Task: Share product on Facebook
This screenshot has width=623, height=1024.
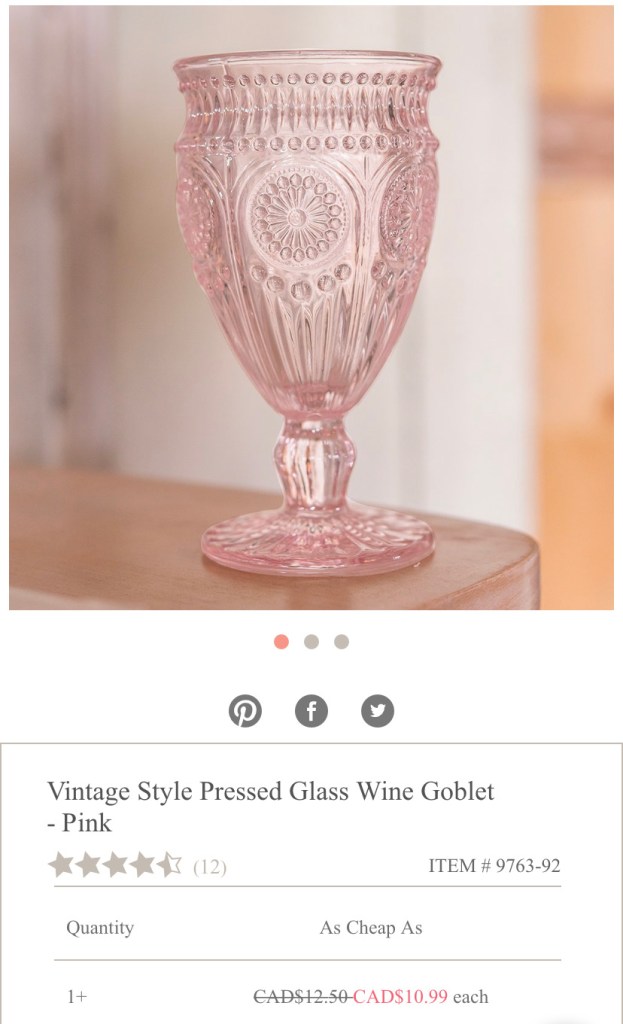Action: (x=312, y=711)
